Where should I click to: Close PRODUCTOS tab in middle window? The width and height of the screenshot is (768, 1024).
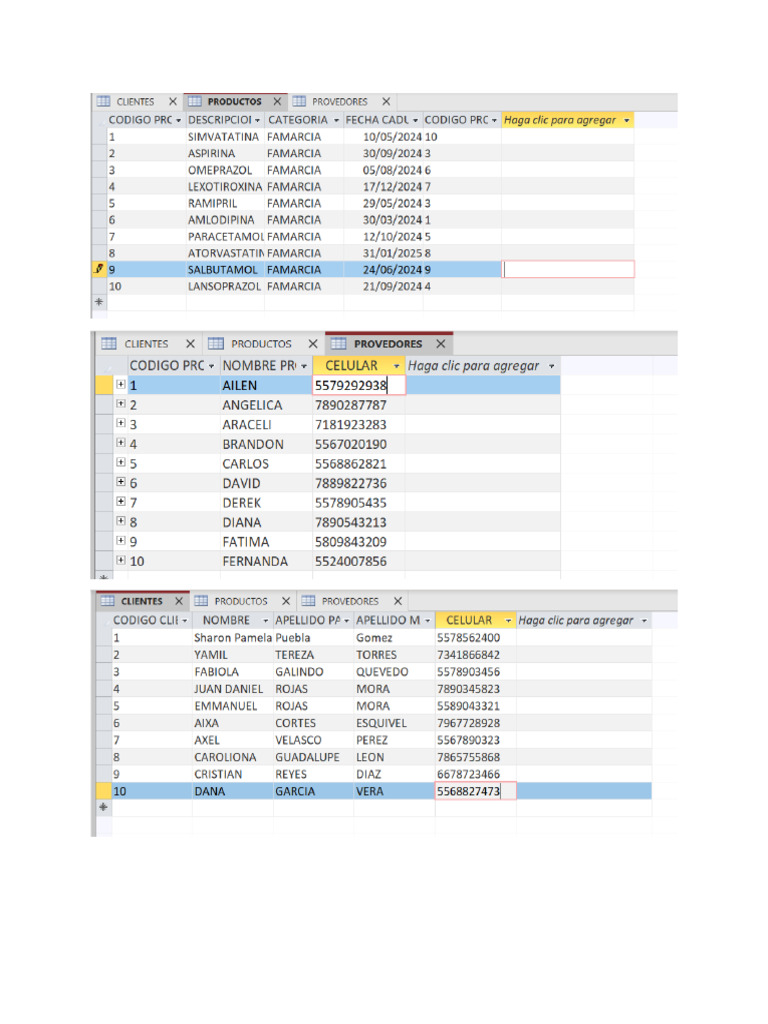[313, 344]
